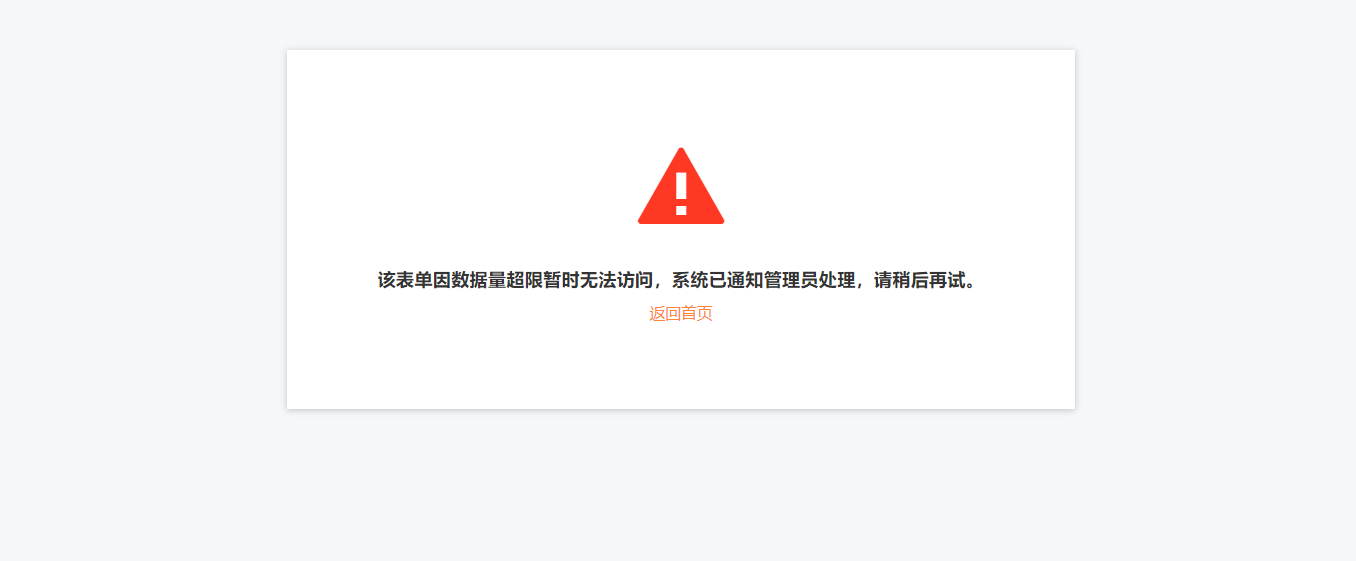Click the word 返回 in the orange link
This screenshot has height=561, width=1356.
point(665,313)
